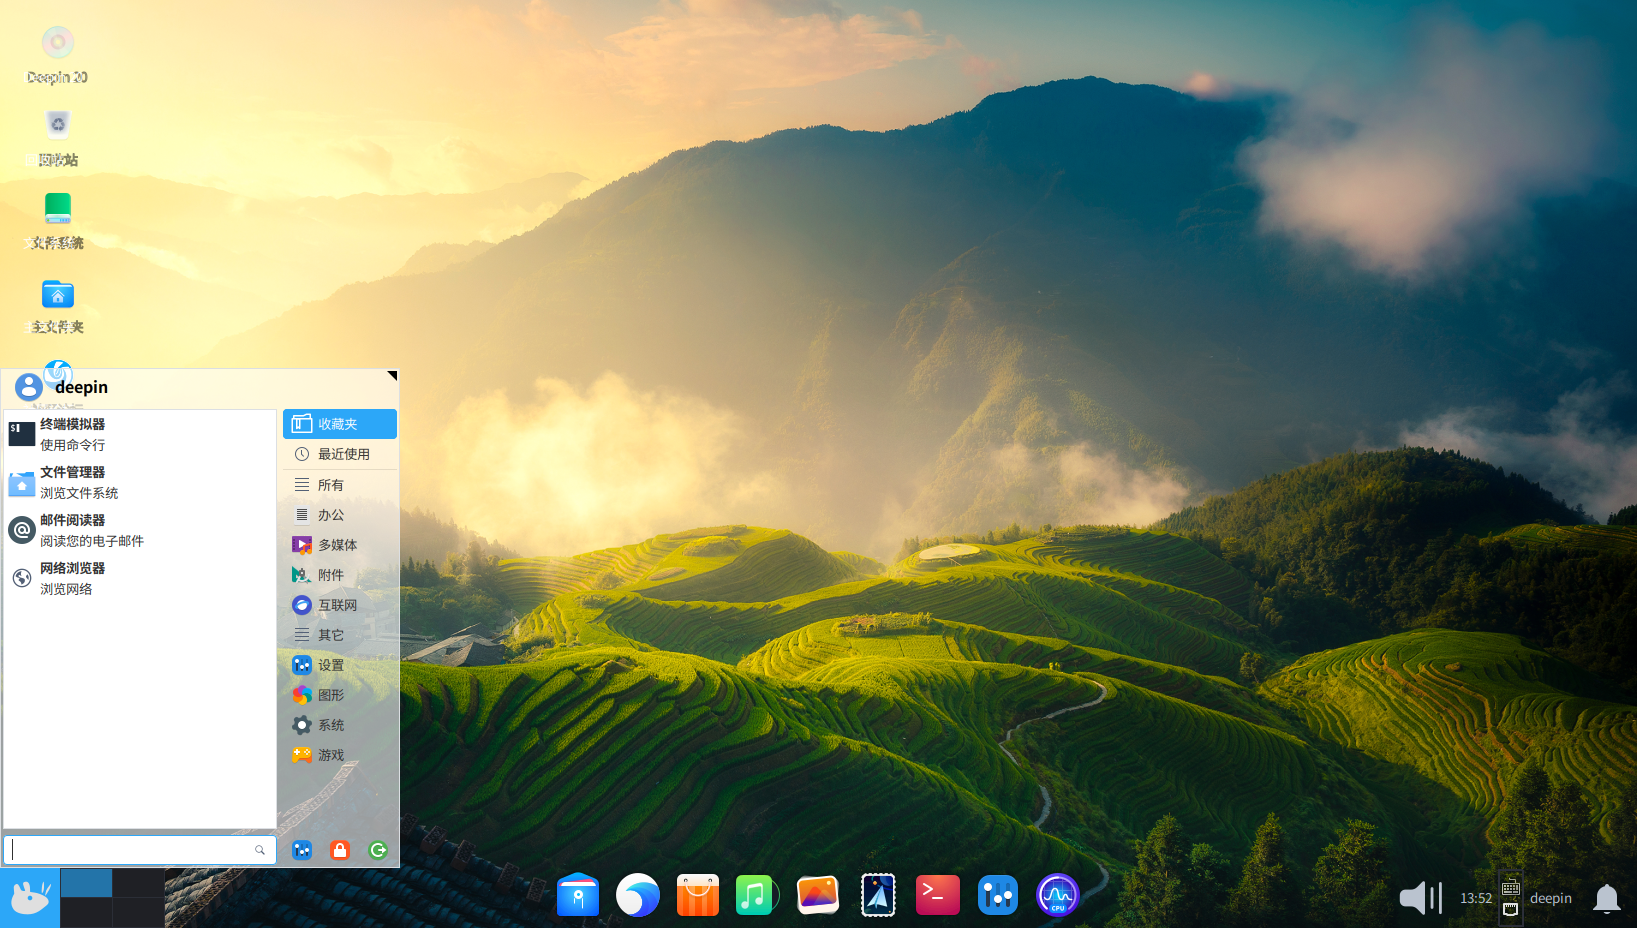Click the volume speaker tray icon
This screenshot has height=928, width=1637.
click(x=1419, y=898)
